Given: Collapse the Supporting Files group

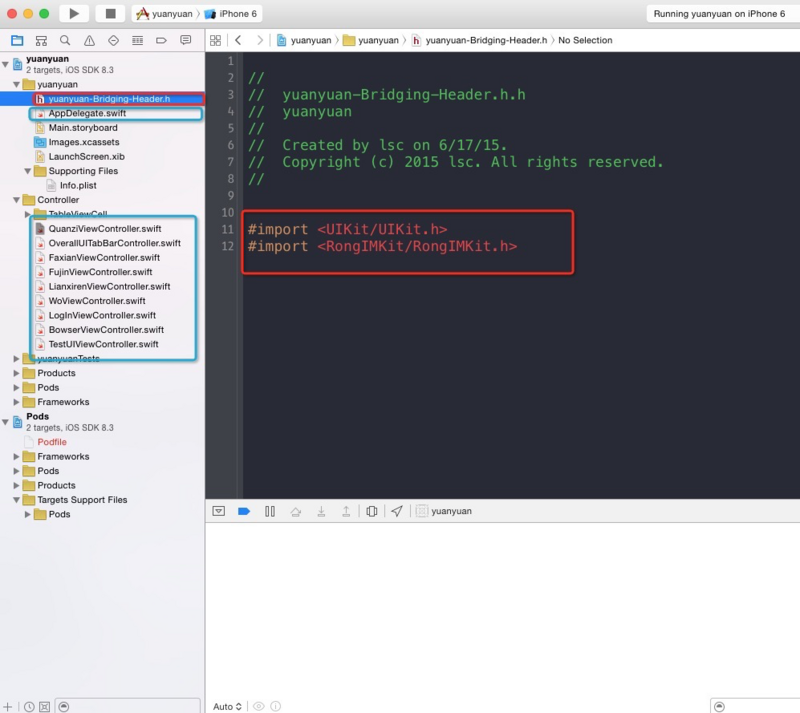Looking at the screenshot, I should (28, 171).
